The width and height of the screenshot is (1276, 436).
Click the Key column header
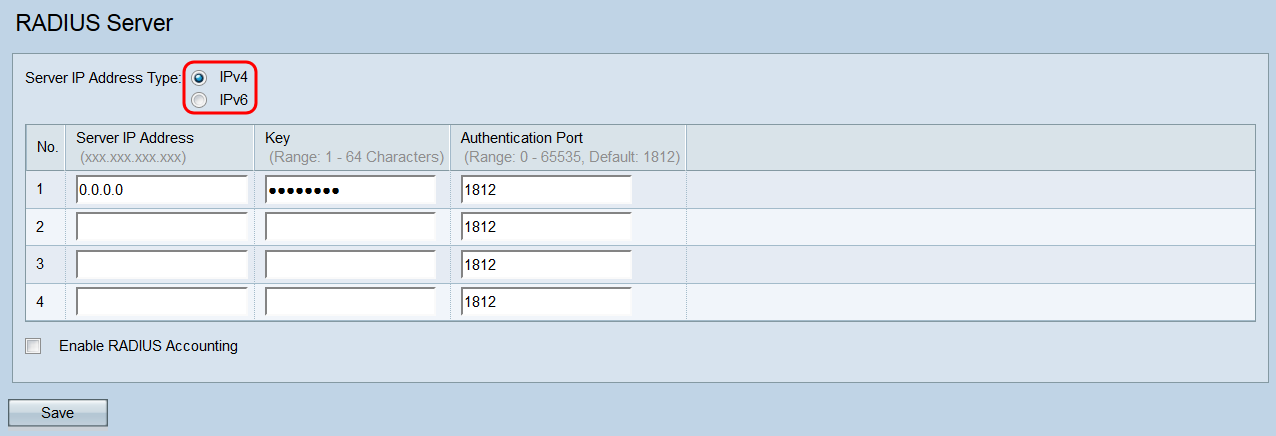(x=277, y=138)
